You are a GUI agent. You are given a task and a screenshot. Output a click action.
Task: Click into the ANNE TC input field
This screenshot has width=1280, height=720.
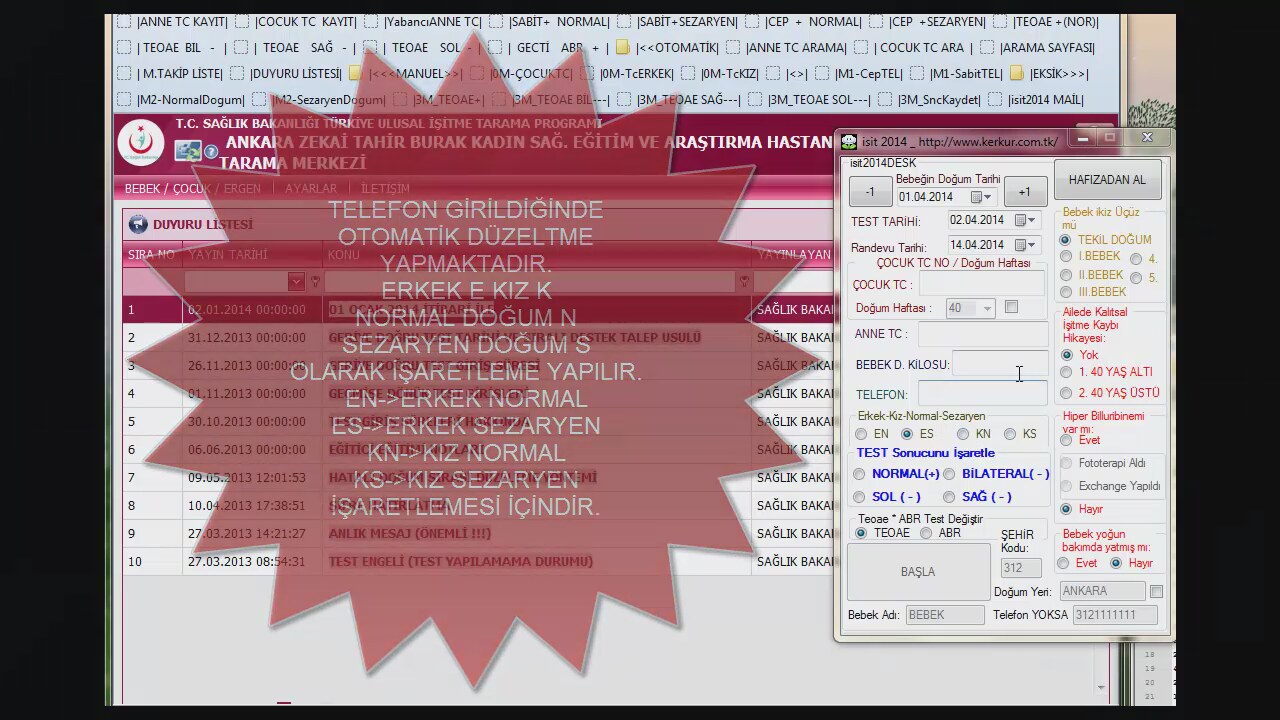[983, 334]
